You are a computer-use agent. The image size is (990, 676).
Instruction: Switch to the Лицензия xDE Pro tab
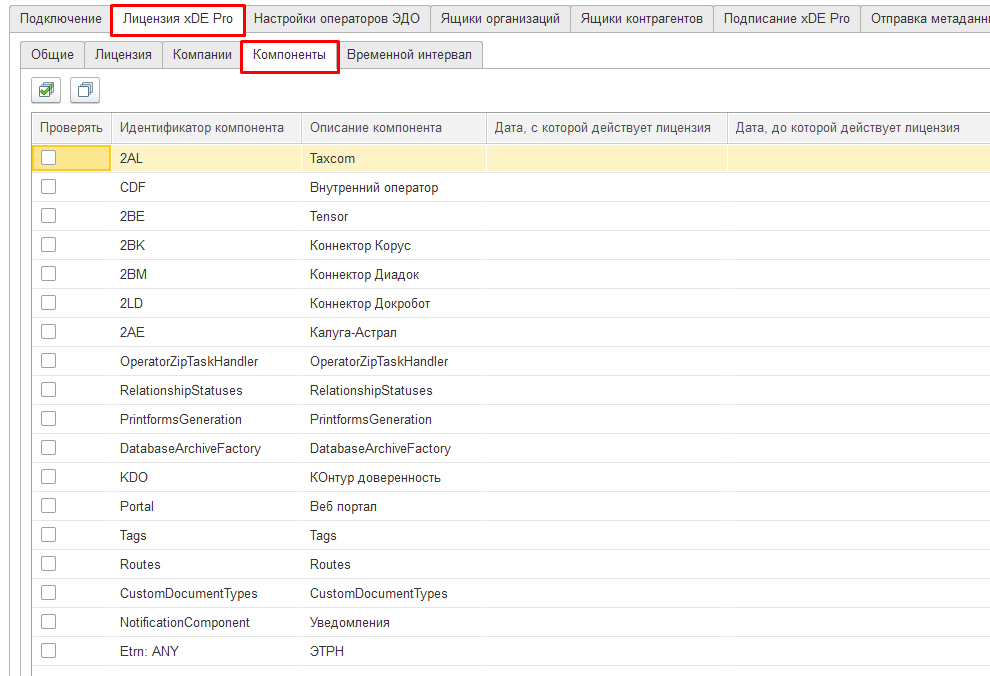[x=178, y=20]
